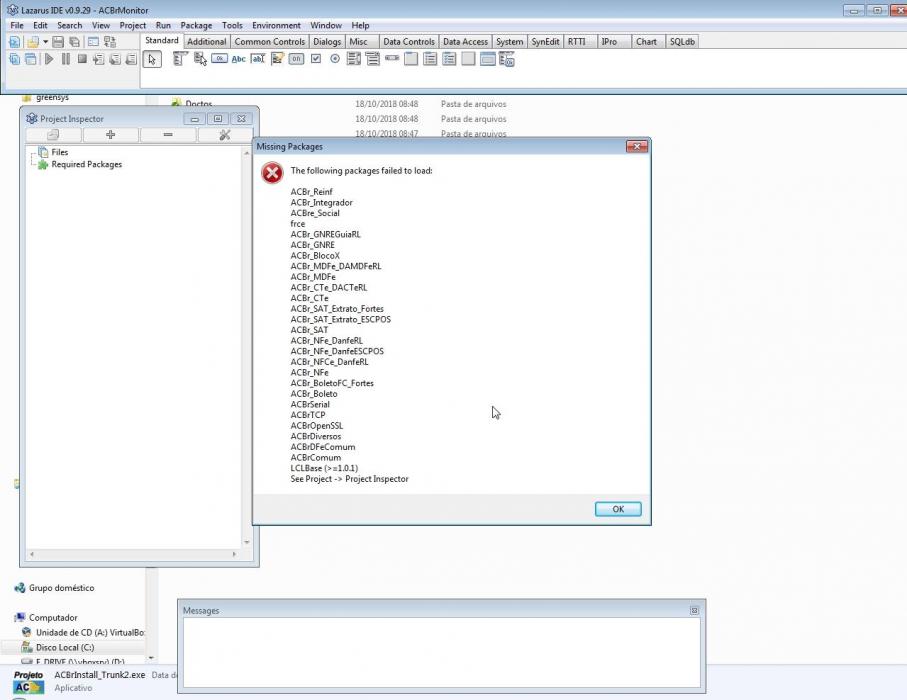Switch to the Data Access palette tab
The height and width of the screenshot is (700, 907).
coord(466,42)
